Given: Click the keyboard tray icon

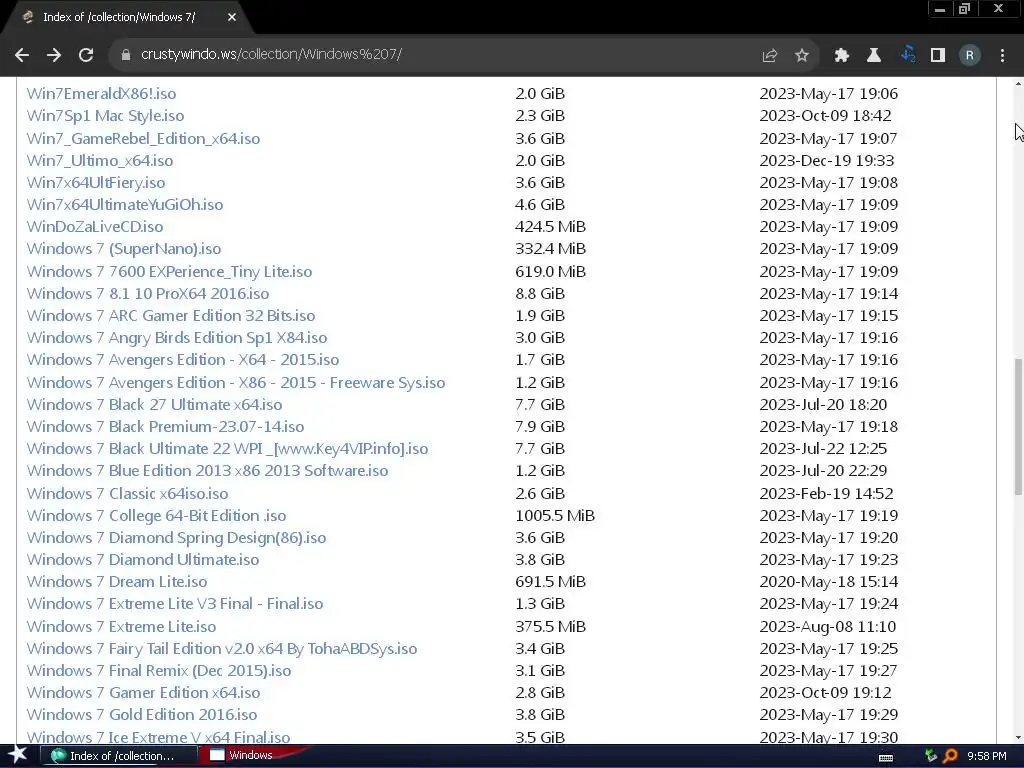Looking at the screenshot, I should [886, 758].
